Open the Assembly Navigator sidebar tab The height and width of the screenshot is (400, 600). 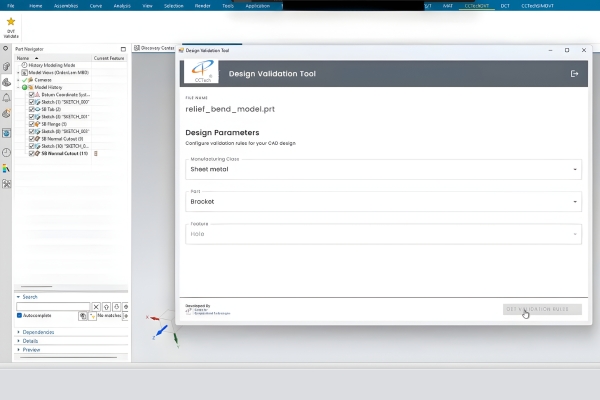6,67
